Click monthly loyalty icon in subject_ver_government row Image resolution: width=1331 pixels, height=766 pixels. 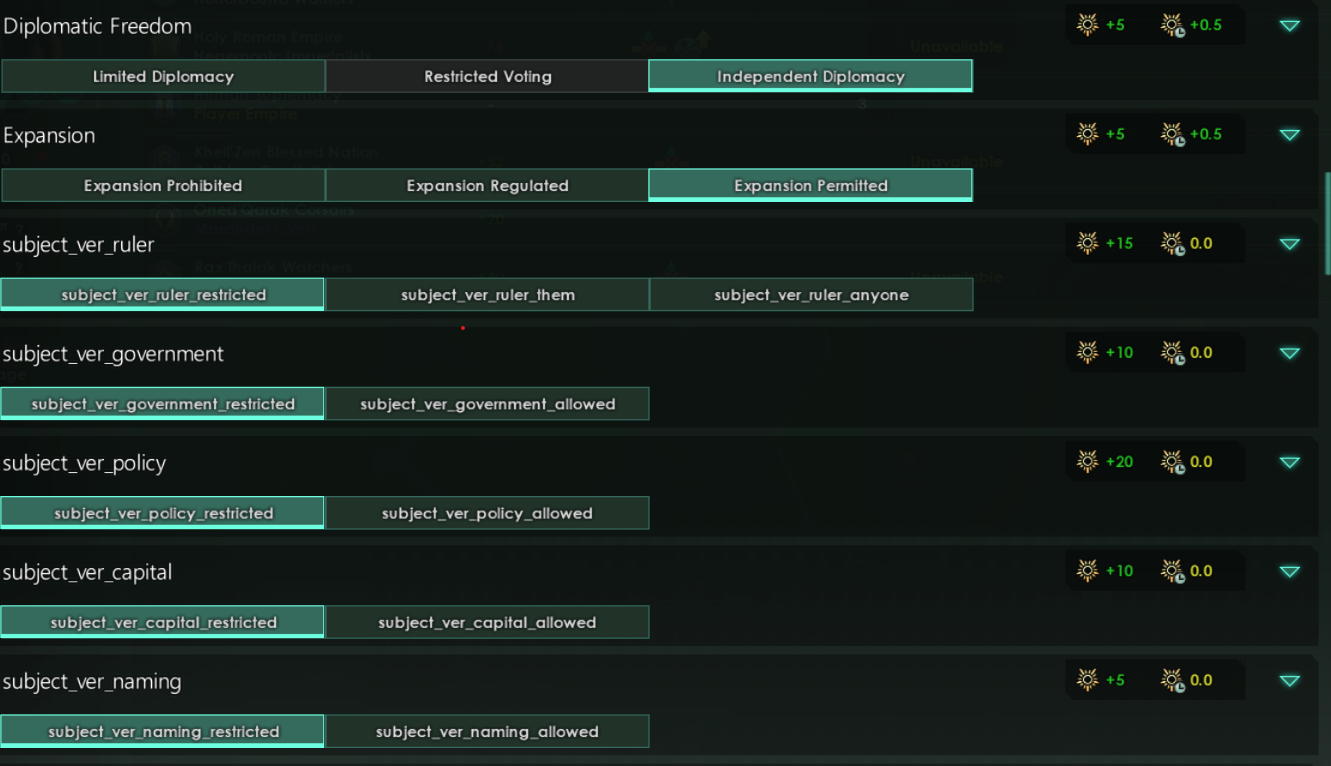click(x=1173, y=351)
